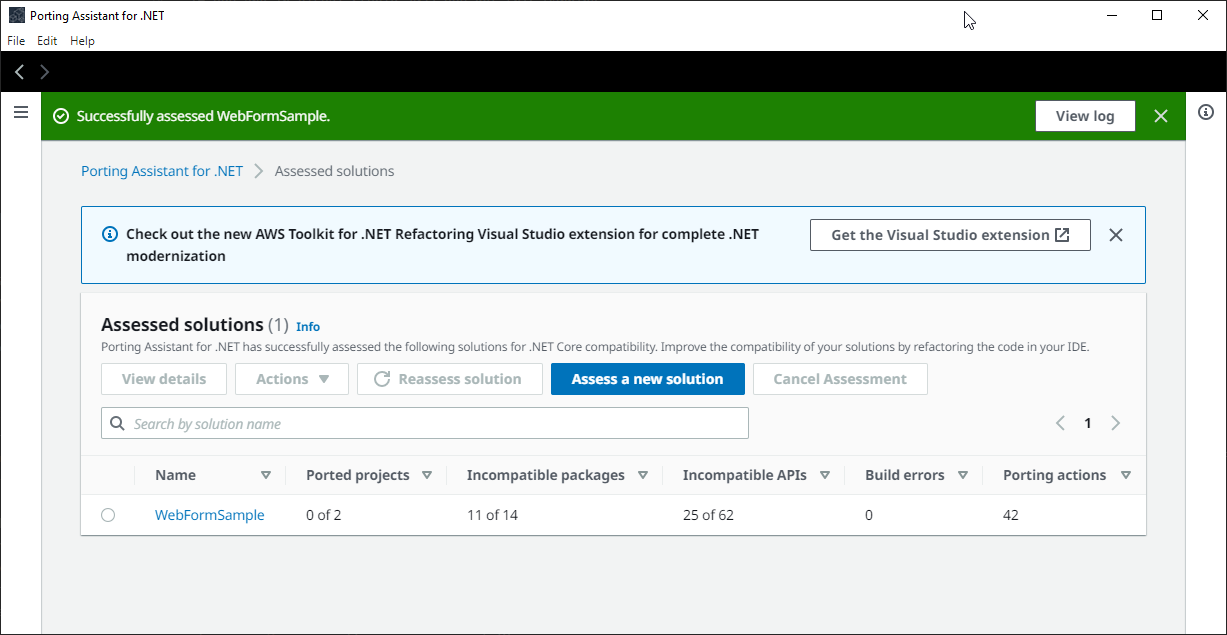Close the AWS Toolkit info banner
Image resolution: width=1227 pixels, height=635 pixels.
[x=1116, y=235]
